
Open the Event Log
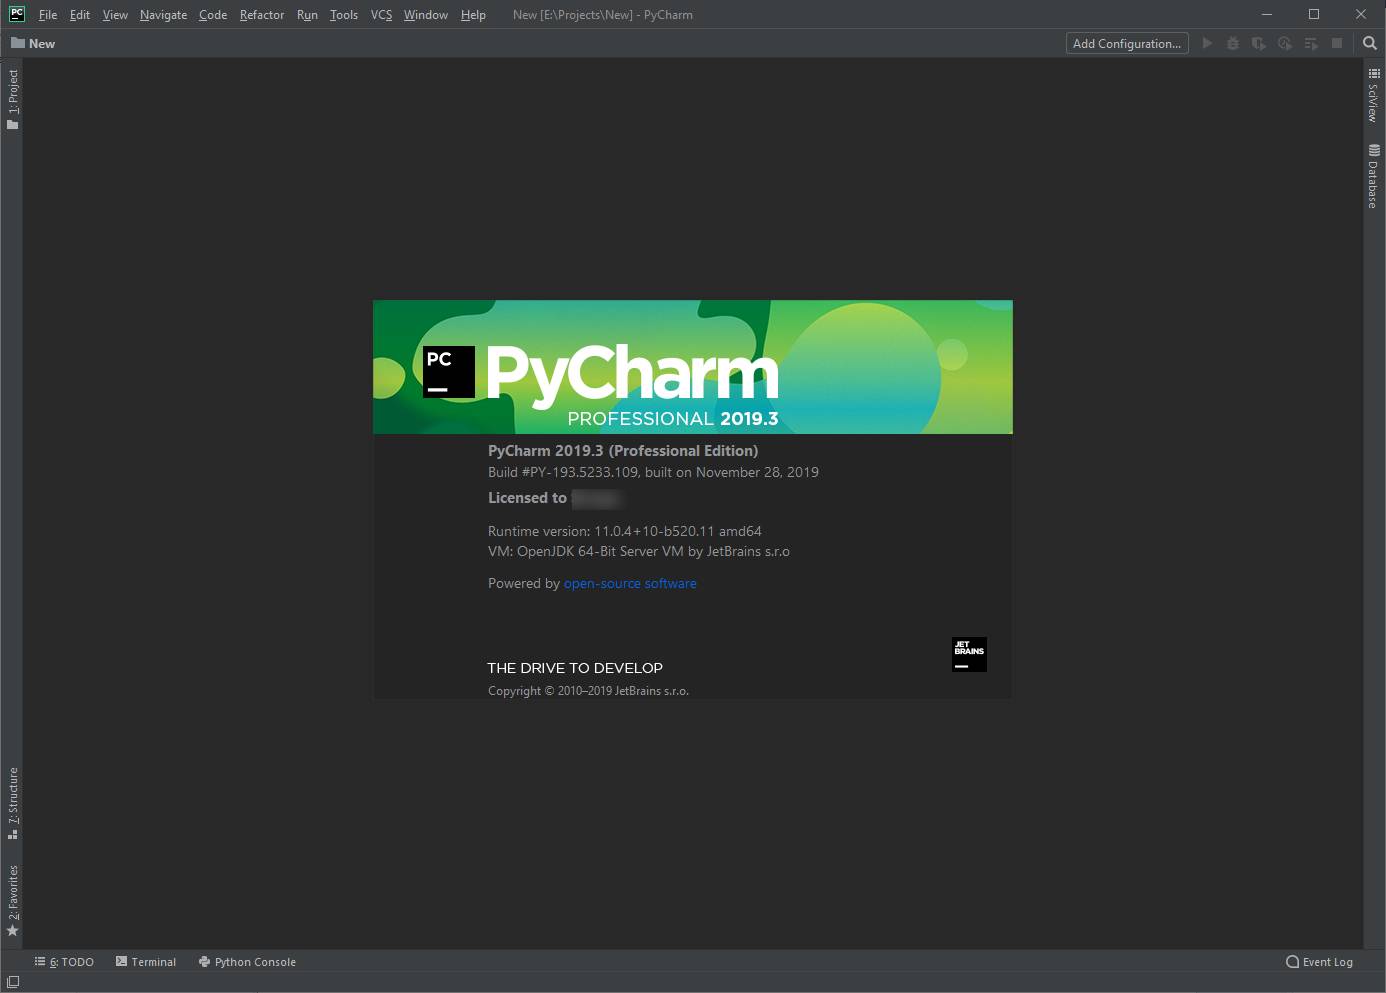pyautogui.click(x=1319, y=962)
